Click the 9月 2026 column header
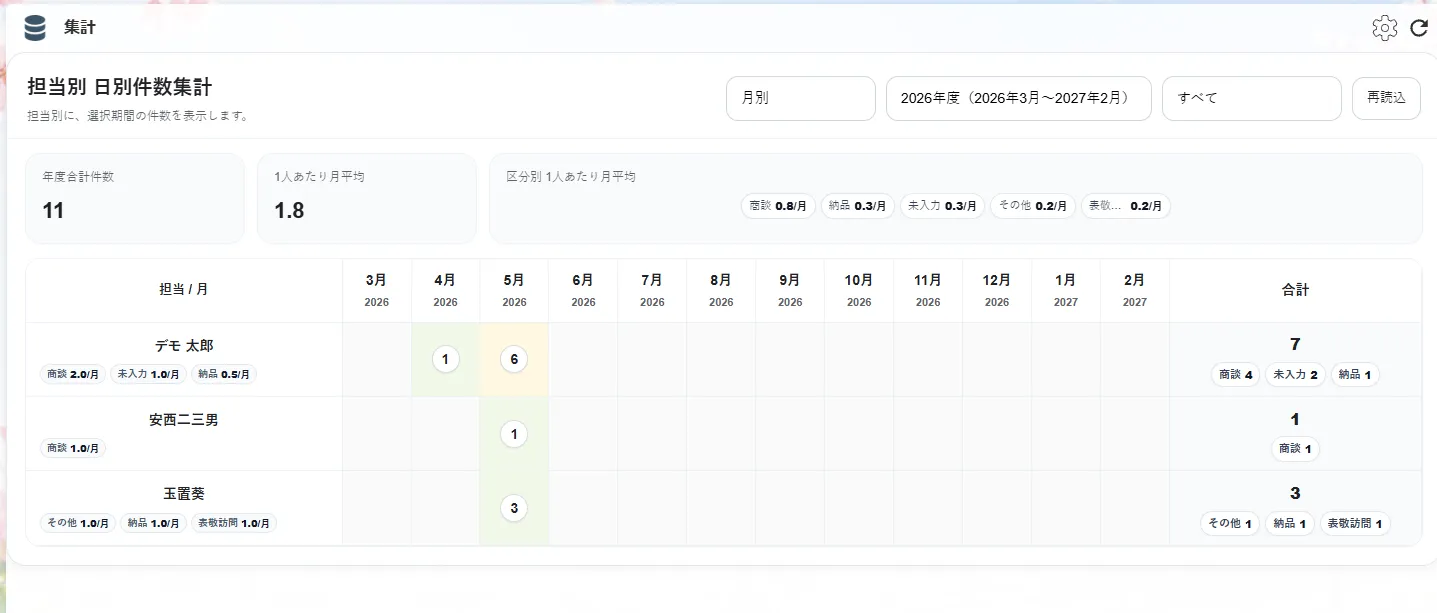Viewport: 1437px width, 613px height. (790, 290)
